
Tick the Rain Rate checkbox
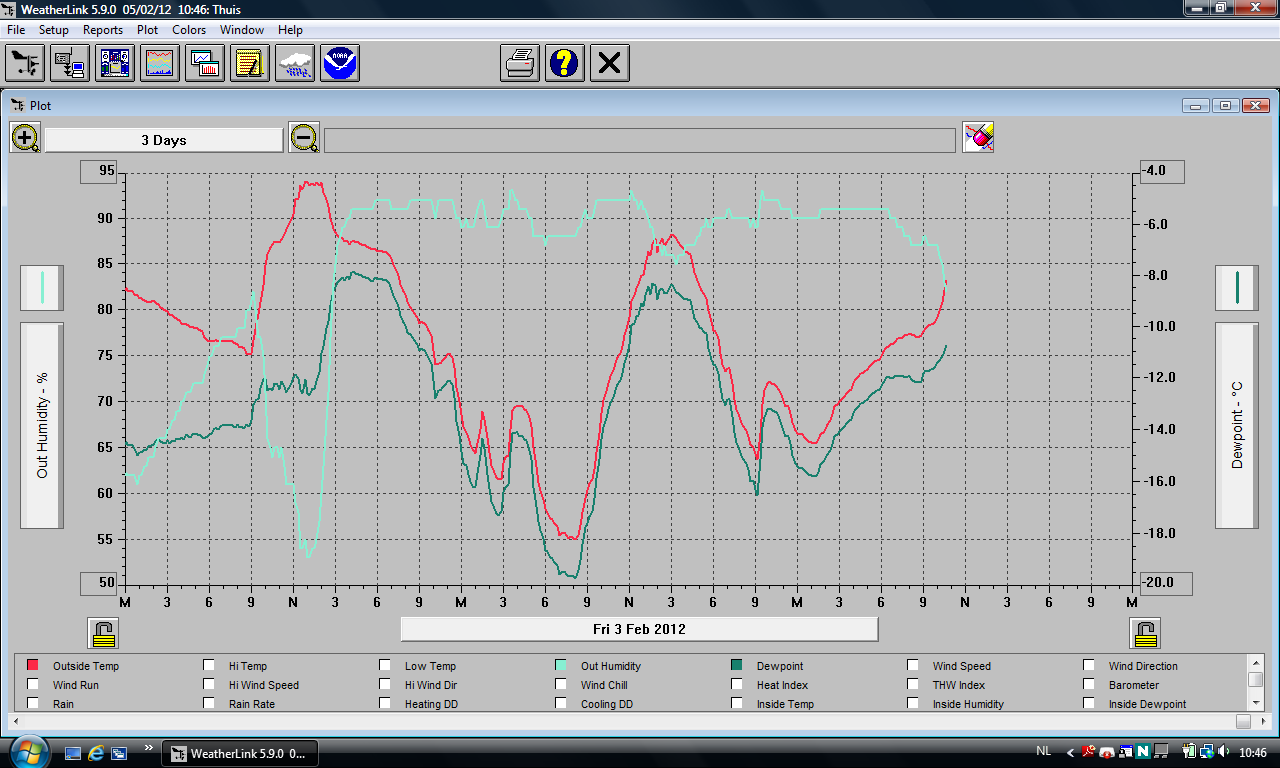209,704
